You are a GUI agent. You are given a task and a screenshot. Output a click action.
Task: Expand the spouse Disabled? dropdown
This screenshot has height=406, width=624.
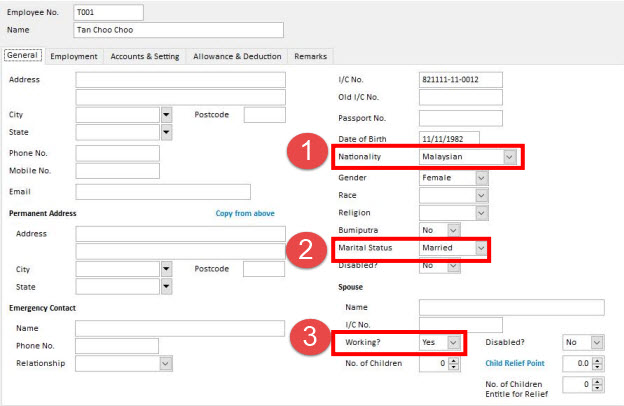pyautogui.click(x=597, y=342)
